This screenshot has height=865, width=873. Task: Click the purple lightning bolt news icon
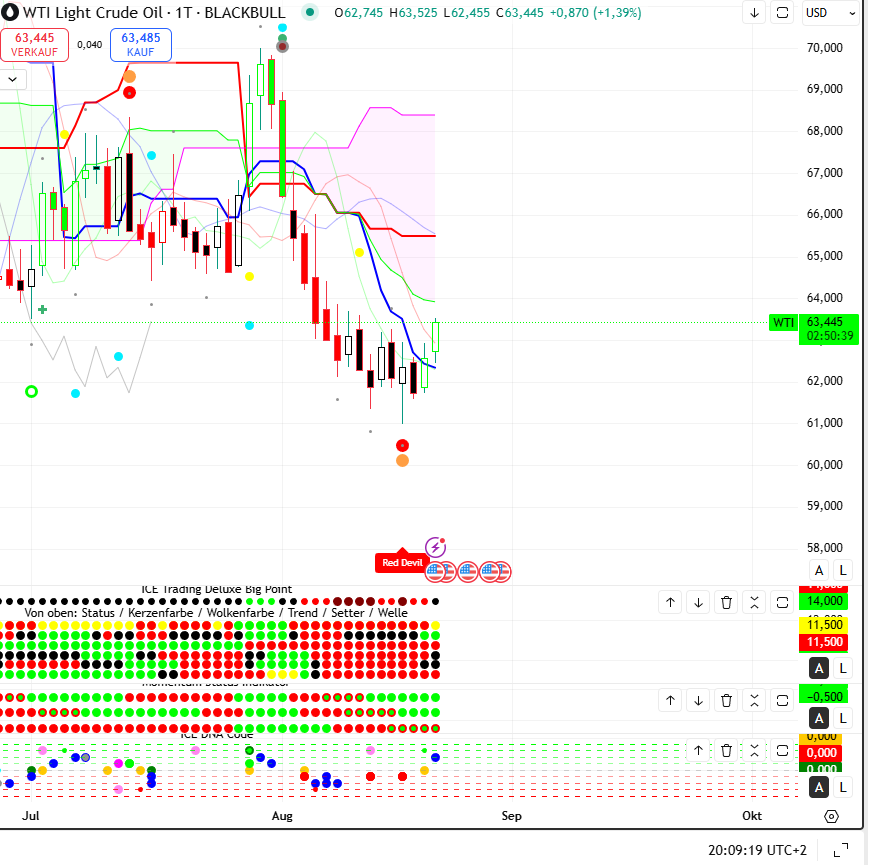coord(435,547)
